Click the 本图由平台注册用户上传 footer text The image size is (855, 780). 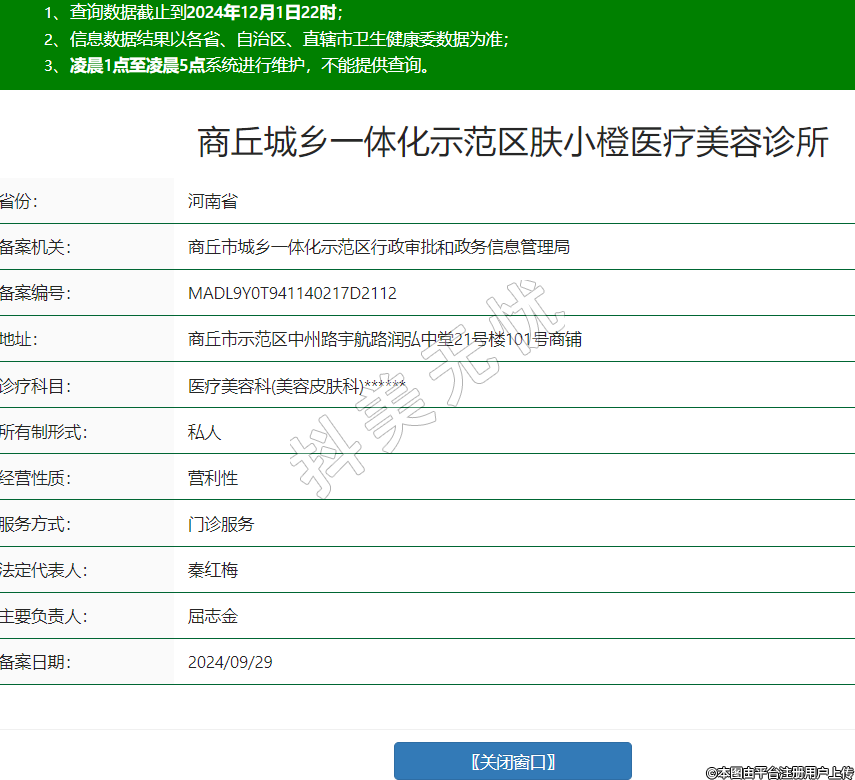[x=779, y=772]
